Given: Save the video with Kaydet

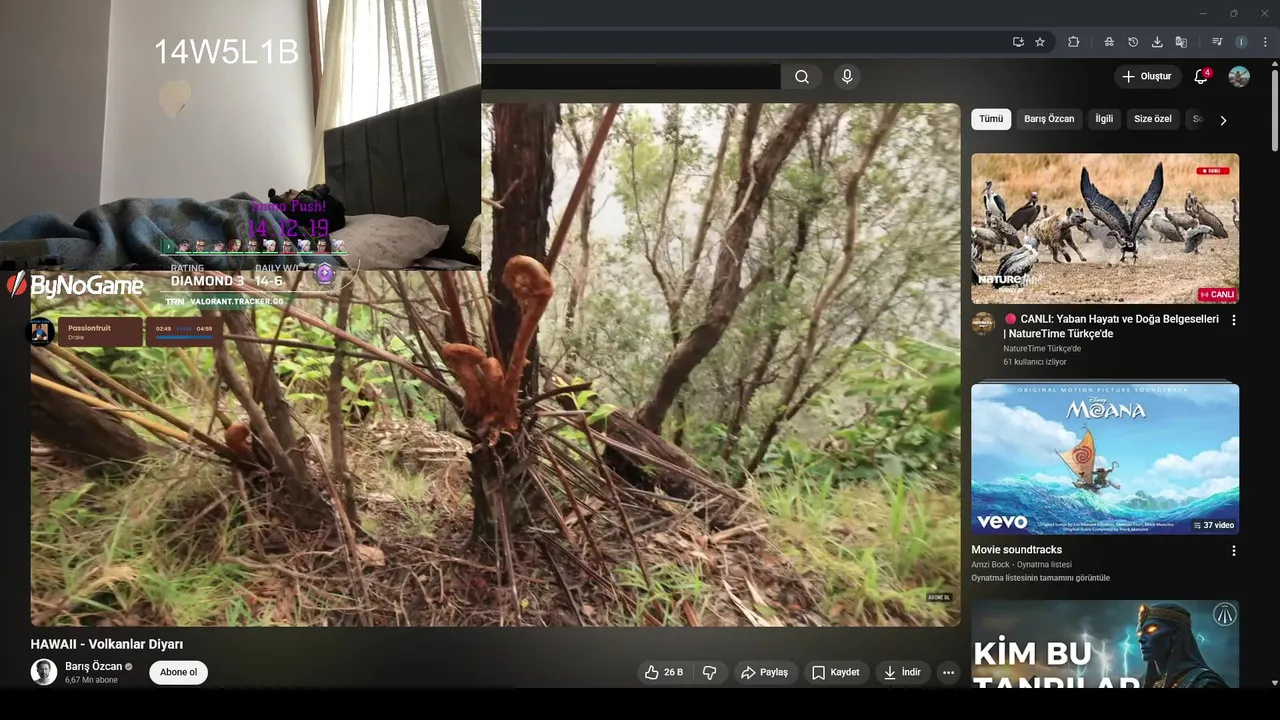Looking at the screenshot, I should click(835, 672).
